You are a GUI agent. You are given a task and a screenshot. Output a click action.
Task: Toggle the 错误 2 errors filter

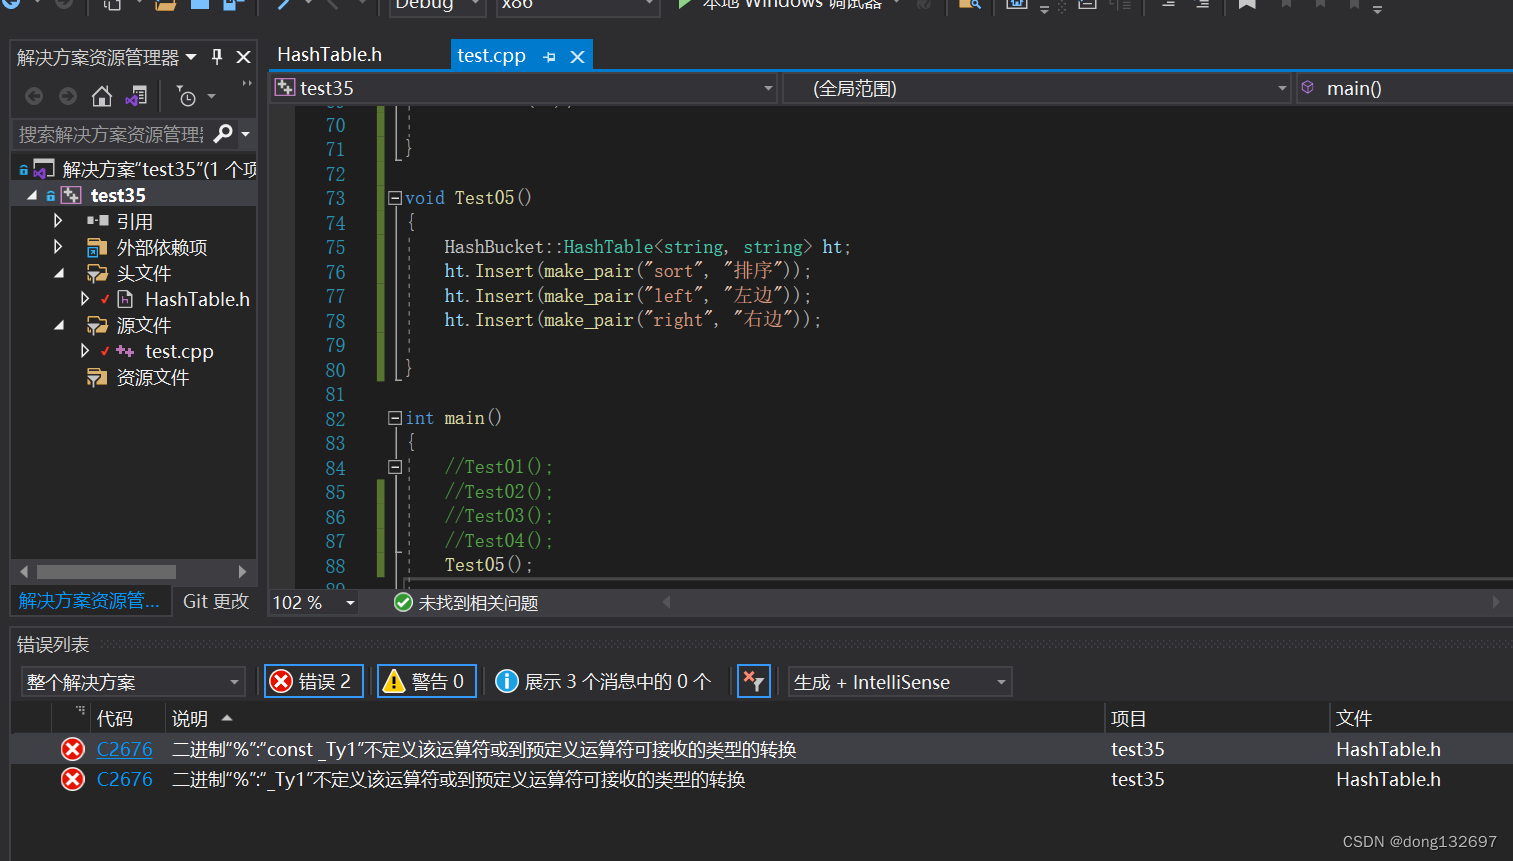point(313,681)
